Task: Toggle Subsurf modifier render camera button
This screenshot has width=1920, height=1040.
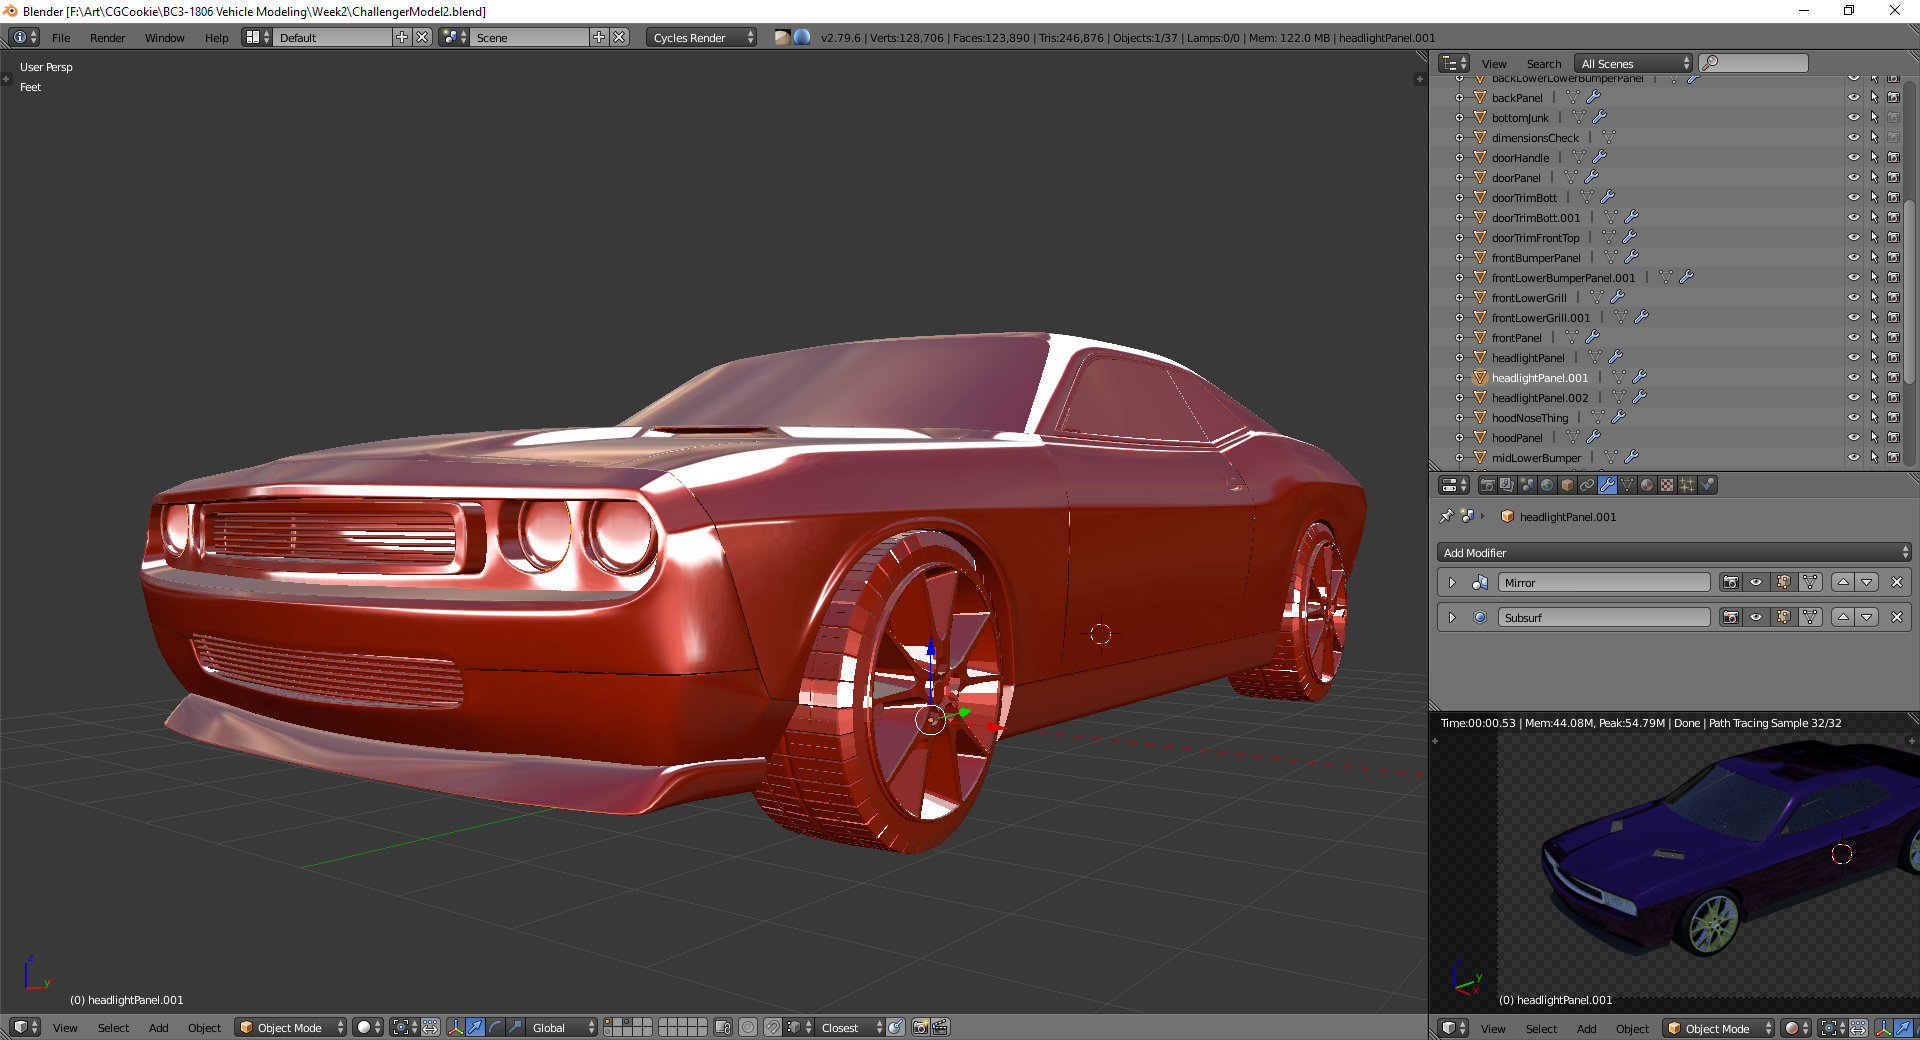Action: (x=1730, y=617)
